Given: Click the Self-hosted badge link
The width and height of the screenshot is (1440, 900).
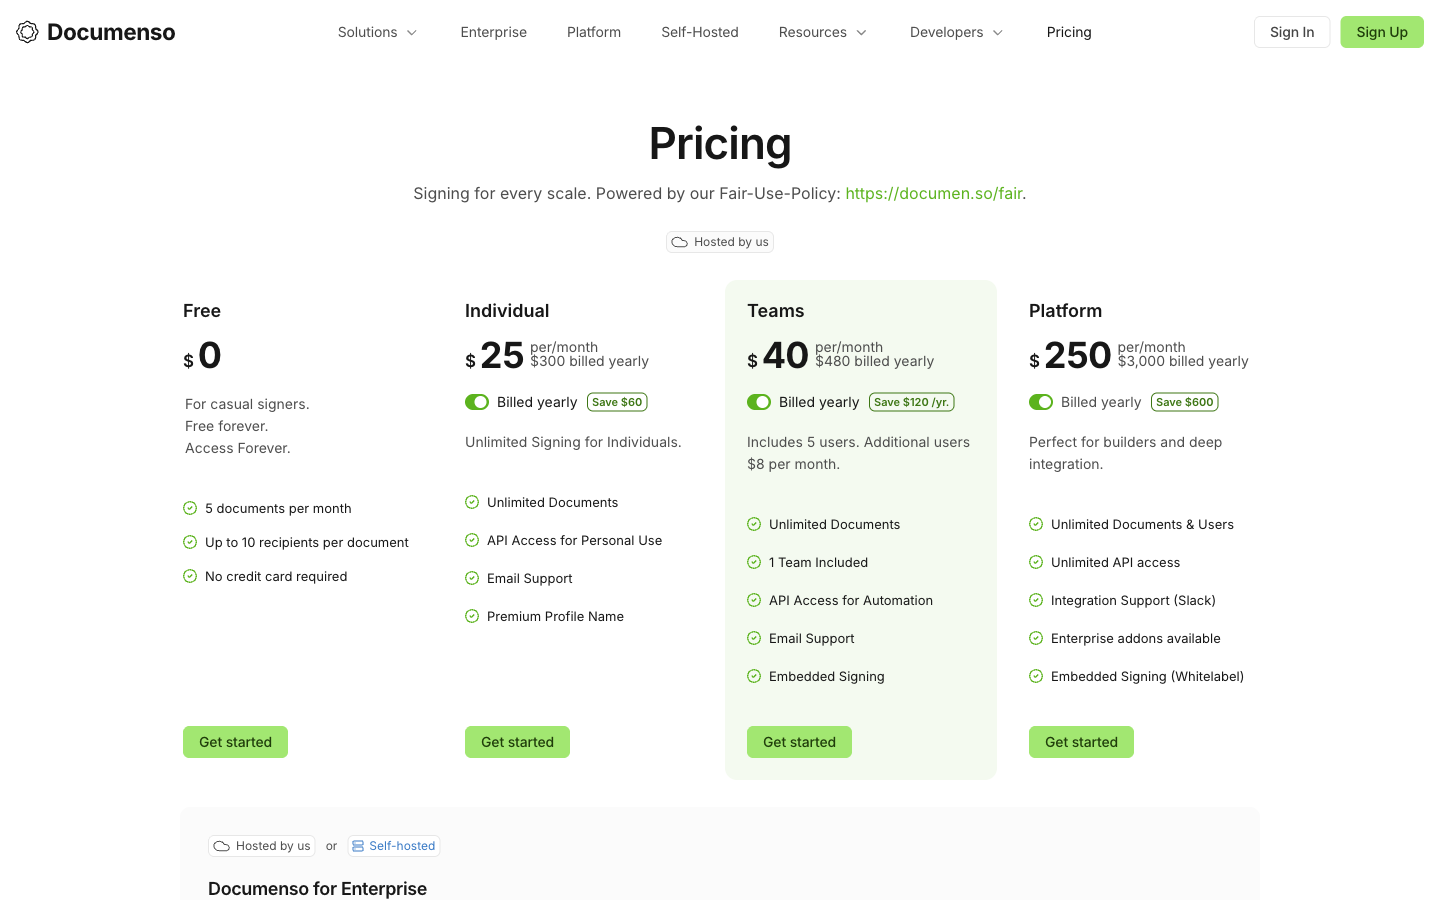Looking at the screenshot, I should point(394,846).
